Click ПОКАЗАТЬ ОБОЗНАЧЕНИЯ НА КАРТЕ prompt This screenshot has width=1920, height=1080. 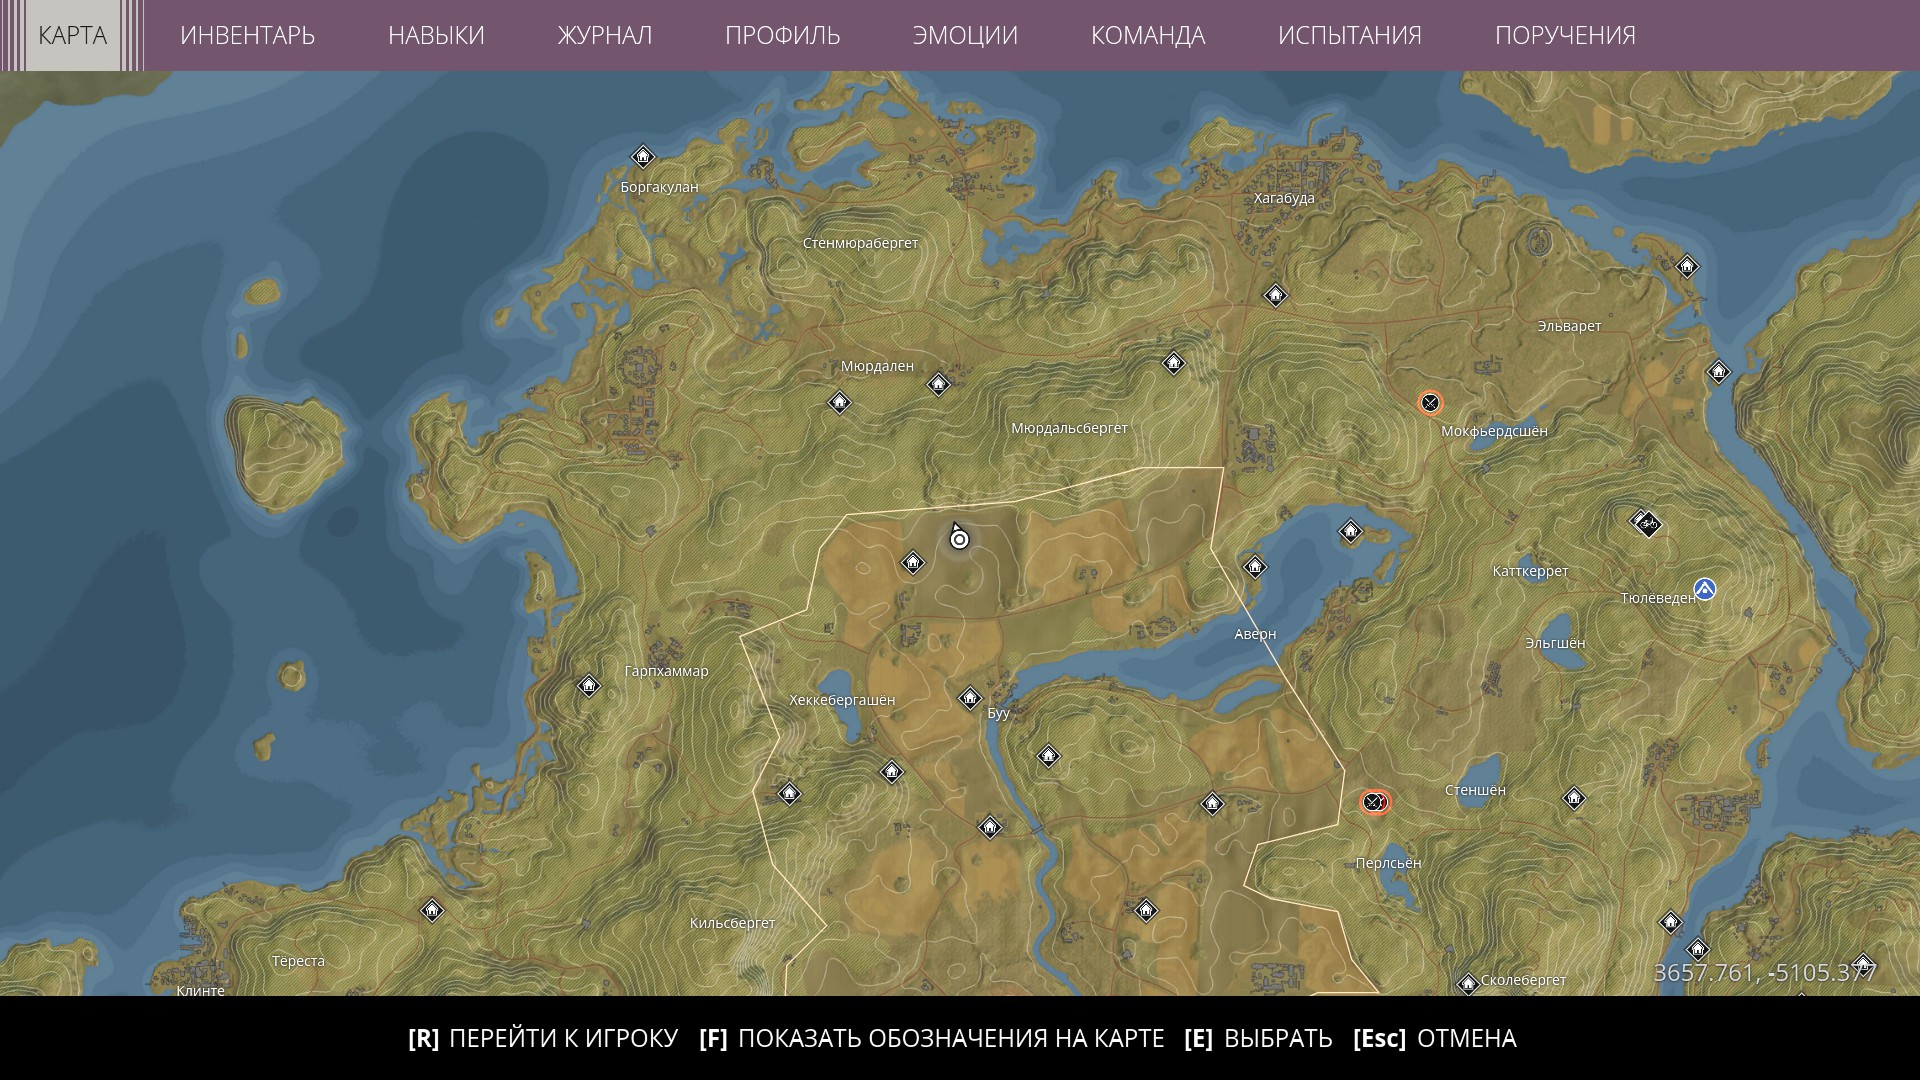(x=932, y=1039)
